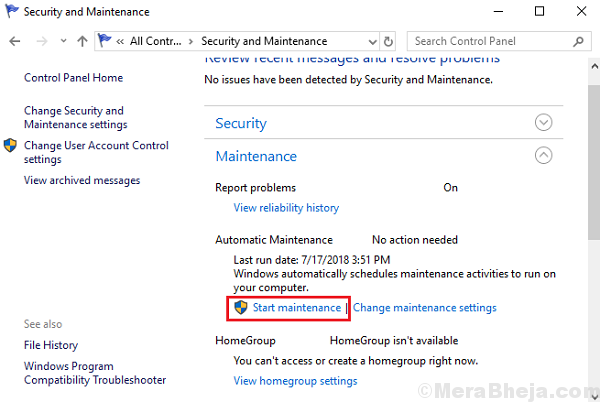Open Change maintenance settings
The height and width of the screenshot is (402, 600).
[425, 308]
